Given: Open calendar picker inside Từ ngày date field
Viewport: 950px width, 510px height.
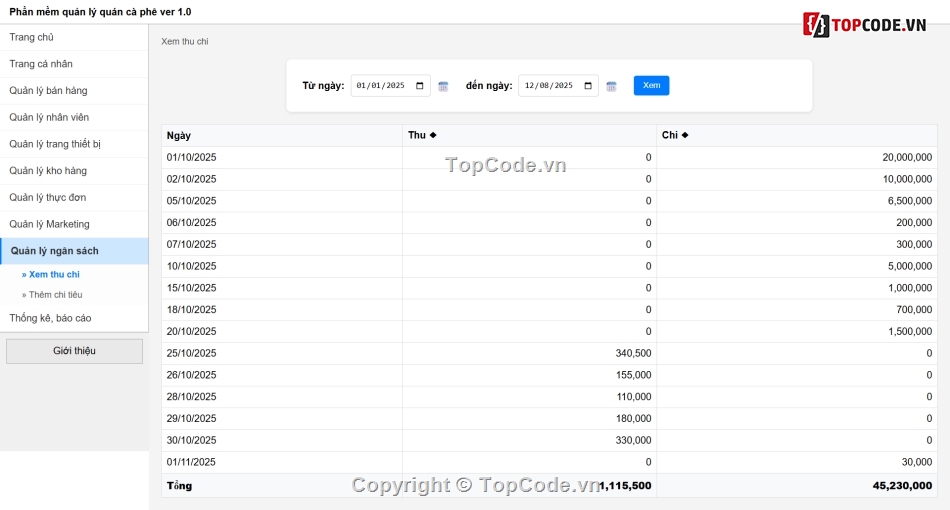Looking at the screenshot, I should coord(420,85).
